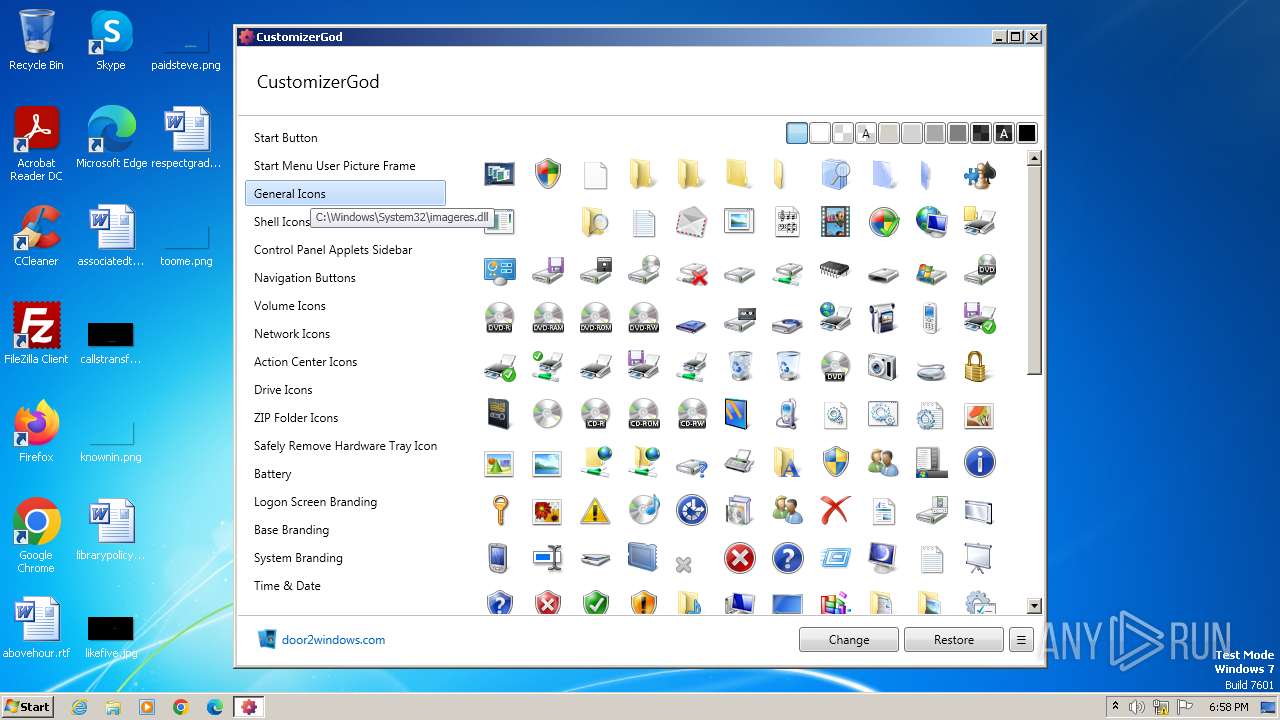Select the golden key icon
Screen dimensions: 1280x720
coord(499,510)
